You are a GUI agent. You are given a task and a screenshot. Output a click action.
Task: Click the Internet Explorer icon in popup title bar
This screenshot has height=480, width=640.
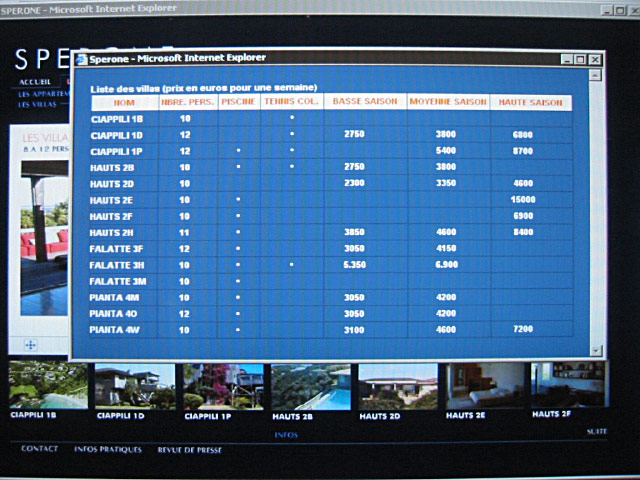[82, 59]
